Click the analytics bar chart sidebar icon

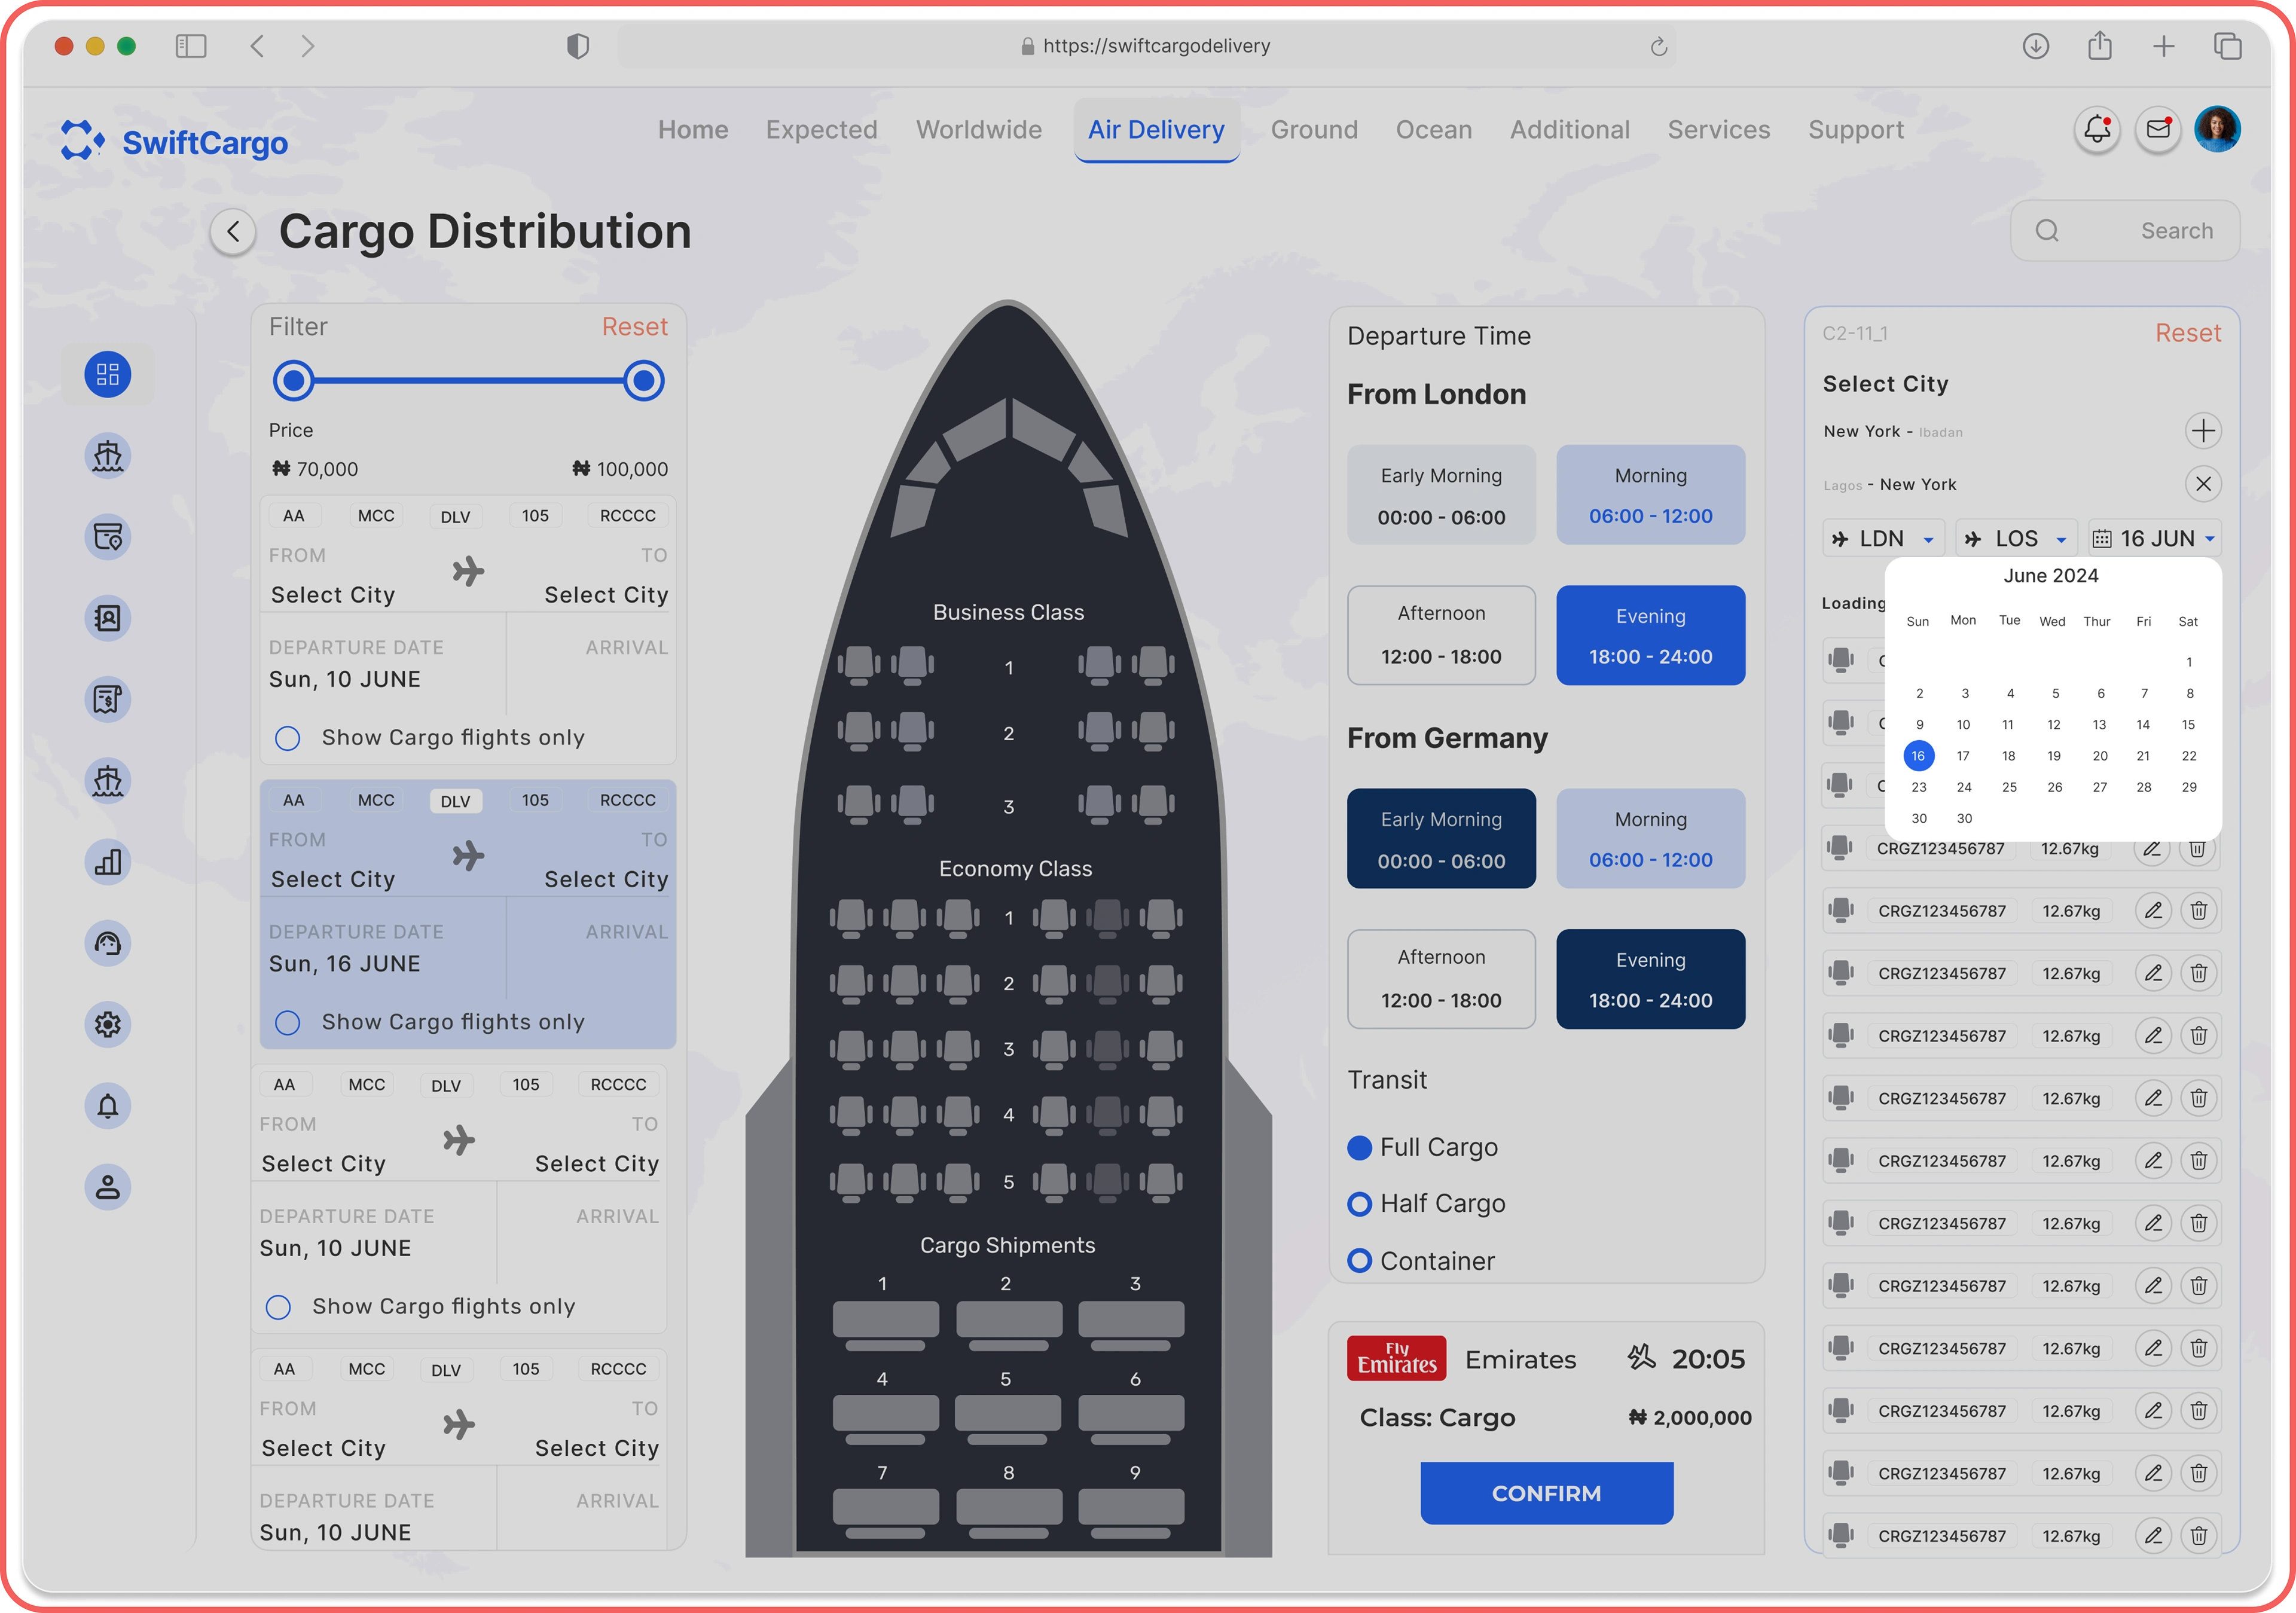(x=108, y=862)
